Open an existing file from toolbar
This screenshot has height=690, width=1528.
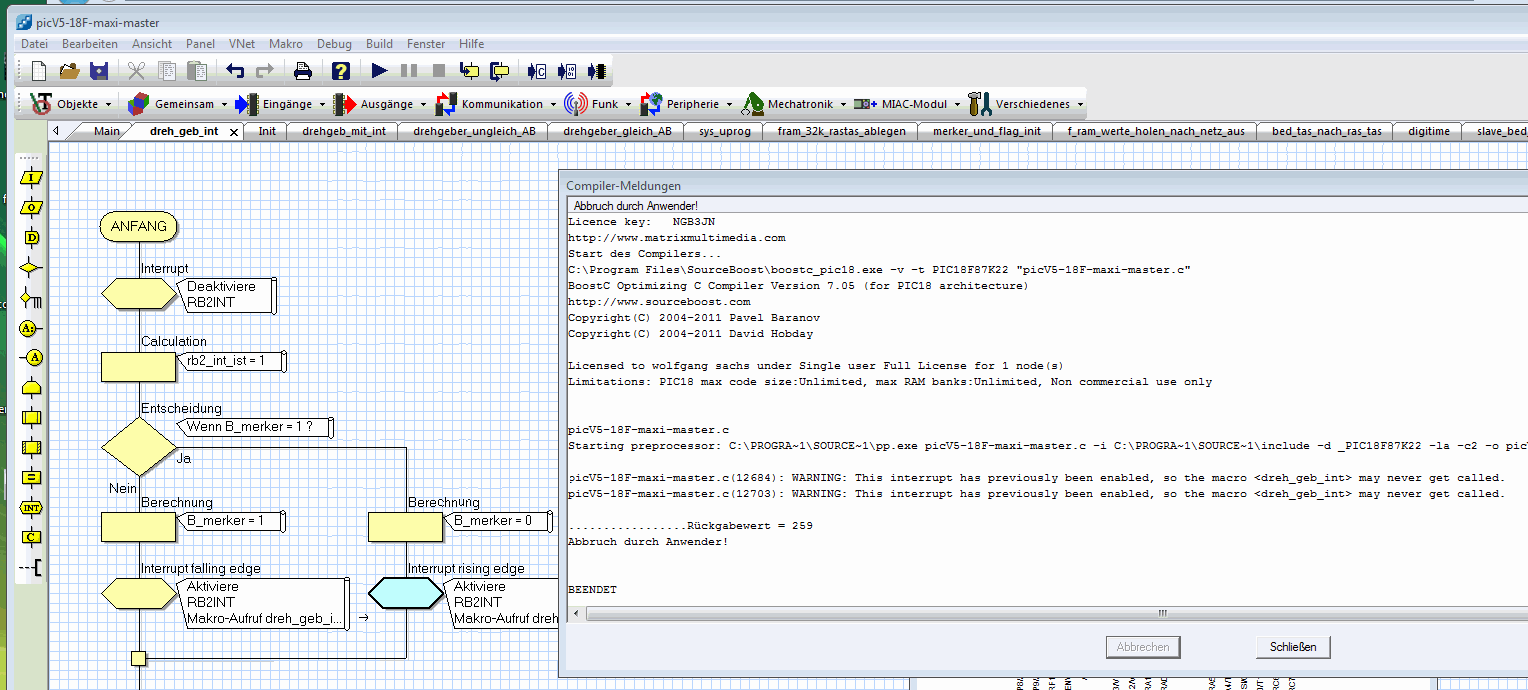69,71
